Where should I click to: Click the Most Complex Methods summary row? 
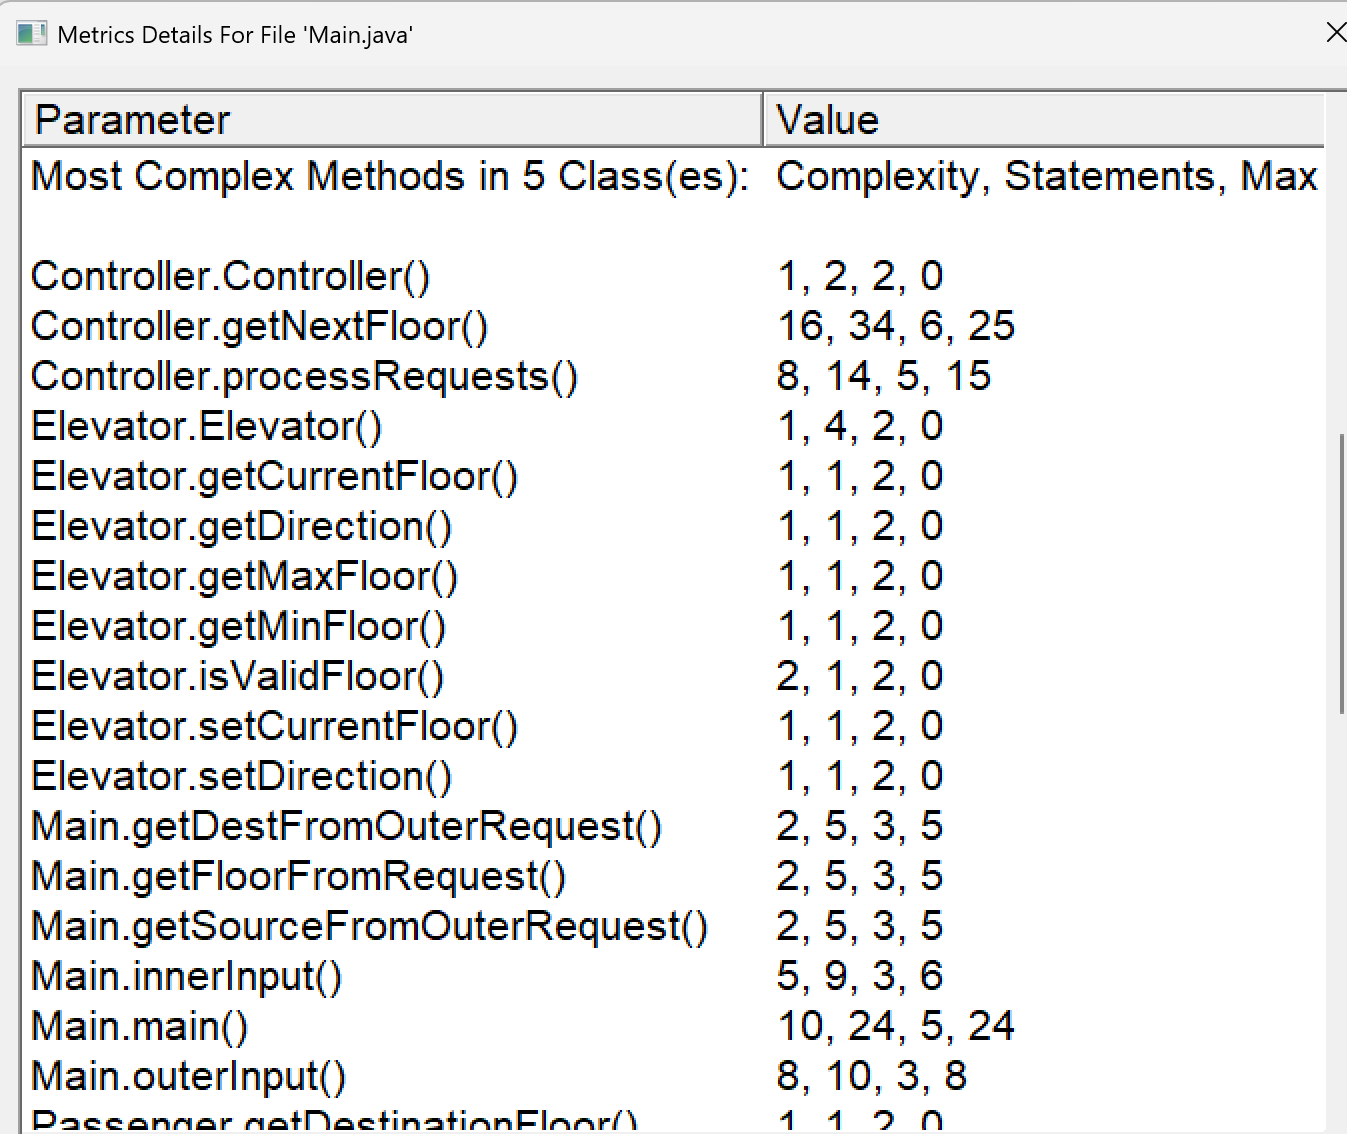click(390, 176)
